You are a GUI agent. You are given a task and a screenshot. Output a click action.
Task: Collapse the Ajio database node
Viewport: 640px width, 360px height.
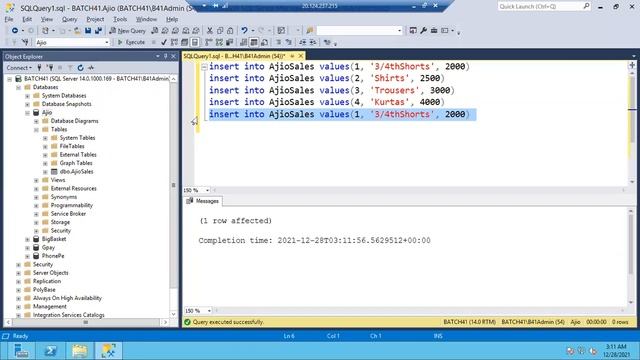(27, 113)
